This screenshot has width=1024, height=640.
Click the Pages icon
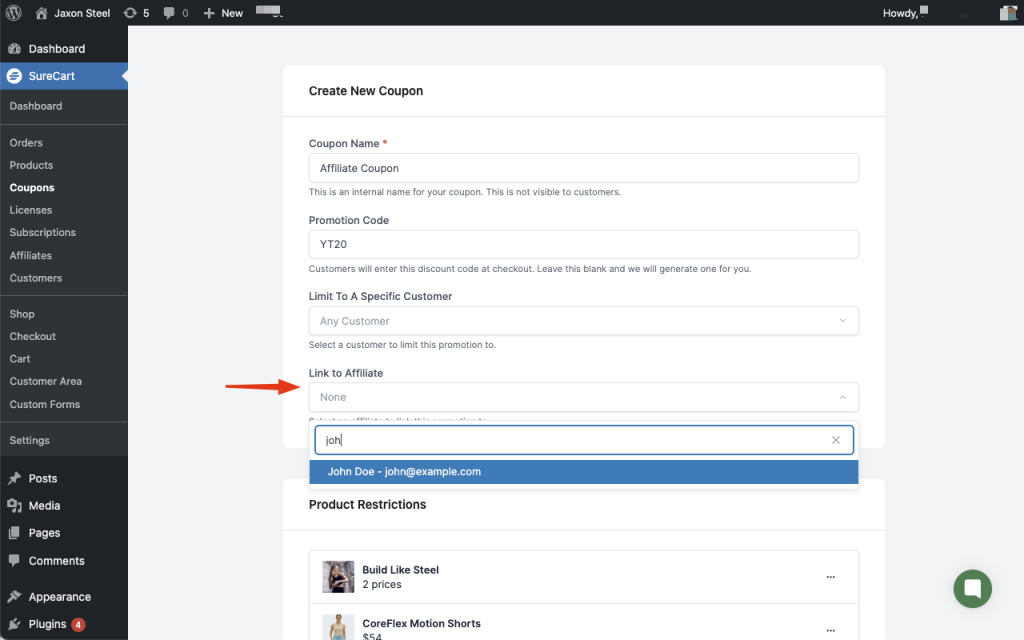pyautogui.click(x=14, y=533)
